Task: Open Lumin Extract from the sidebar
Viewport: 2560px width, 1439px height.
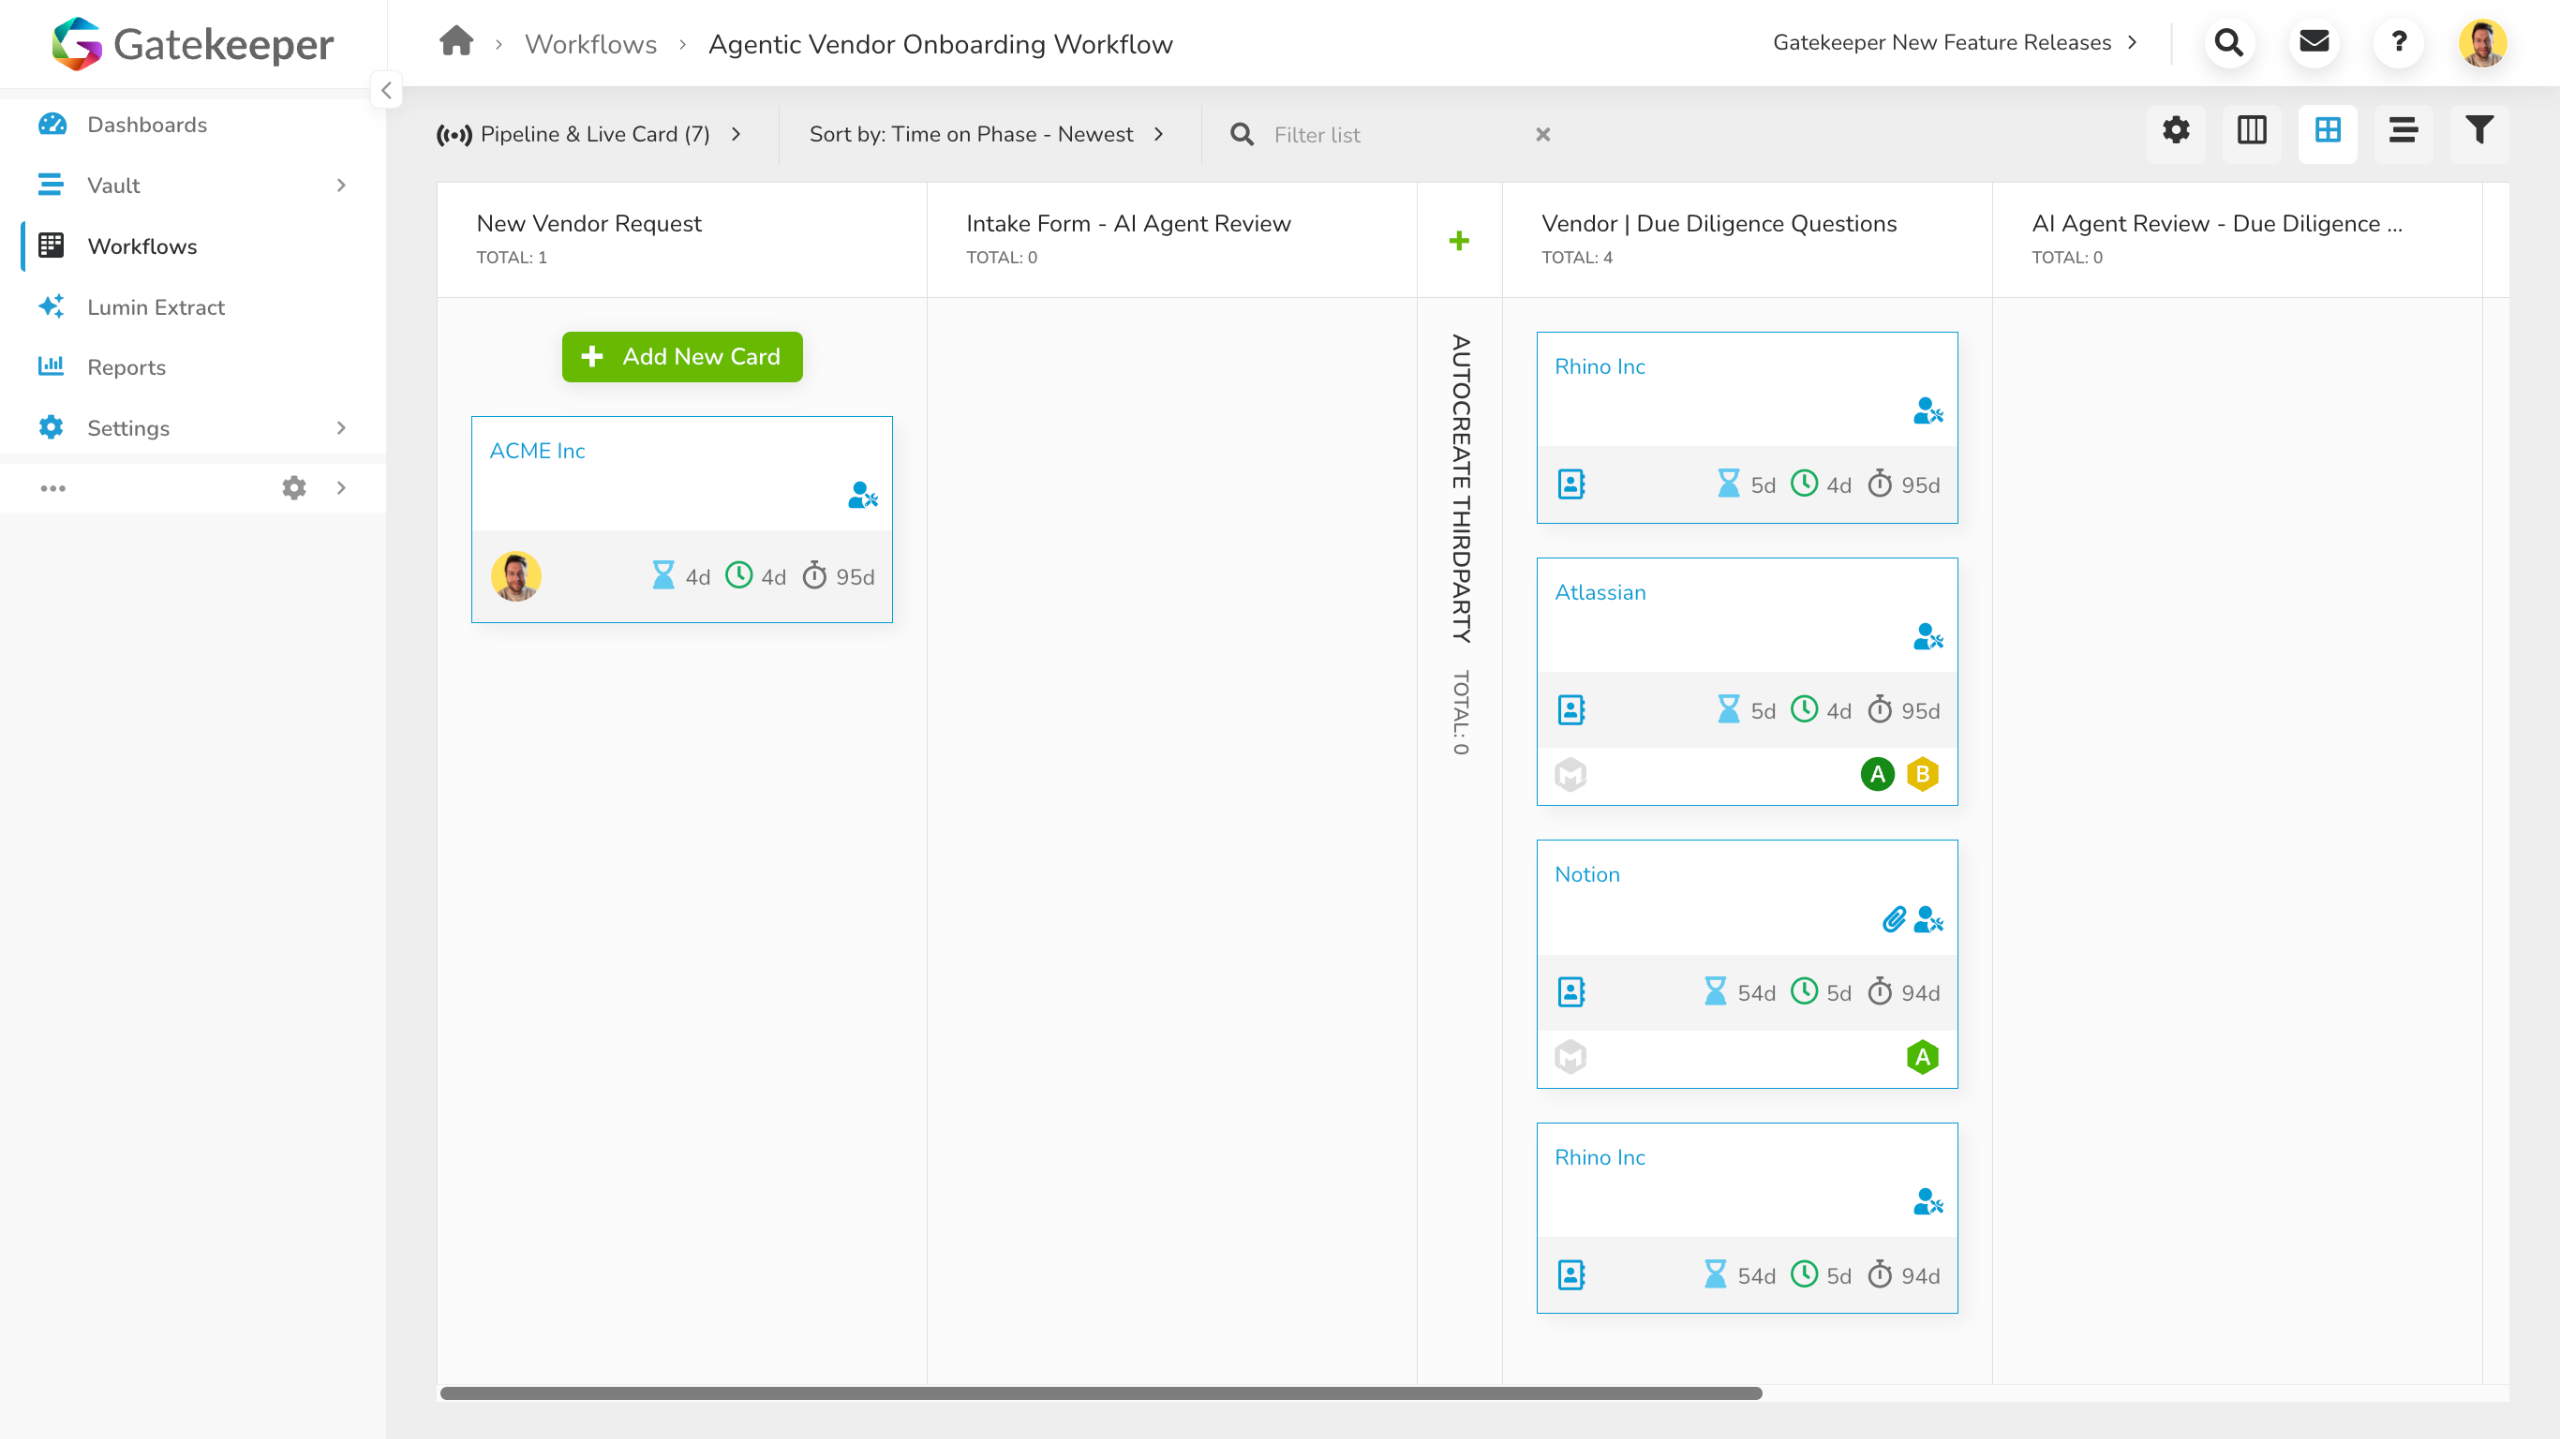Action: tap(156, 307)
